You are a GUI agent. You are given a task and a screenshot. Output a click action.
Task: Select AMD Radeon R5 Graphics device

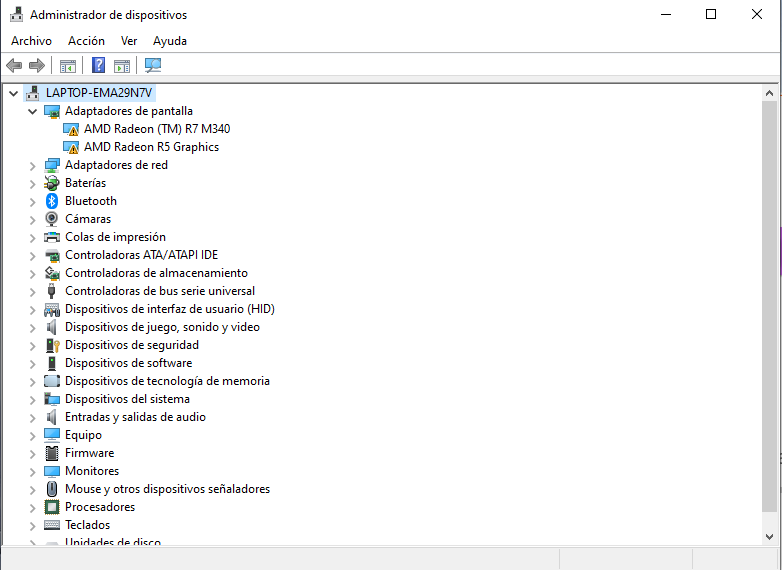[152, 147]
